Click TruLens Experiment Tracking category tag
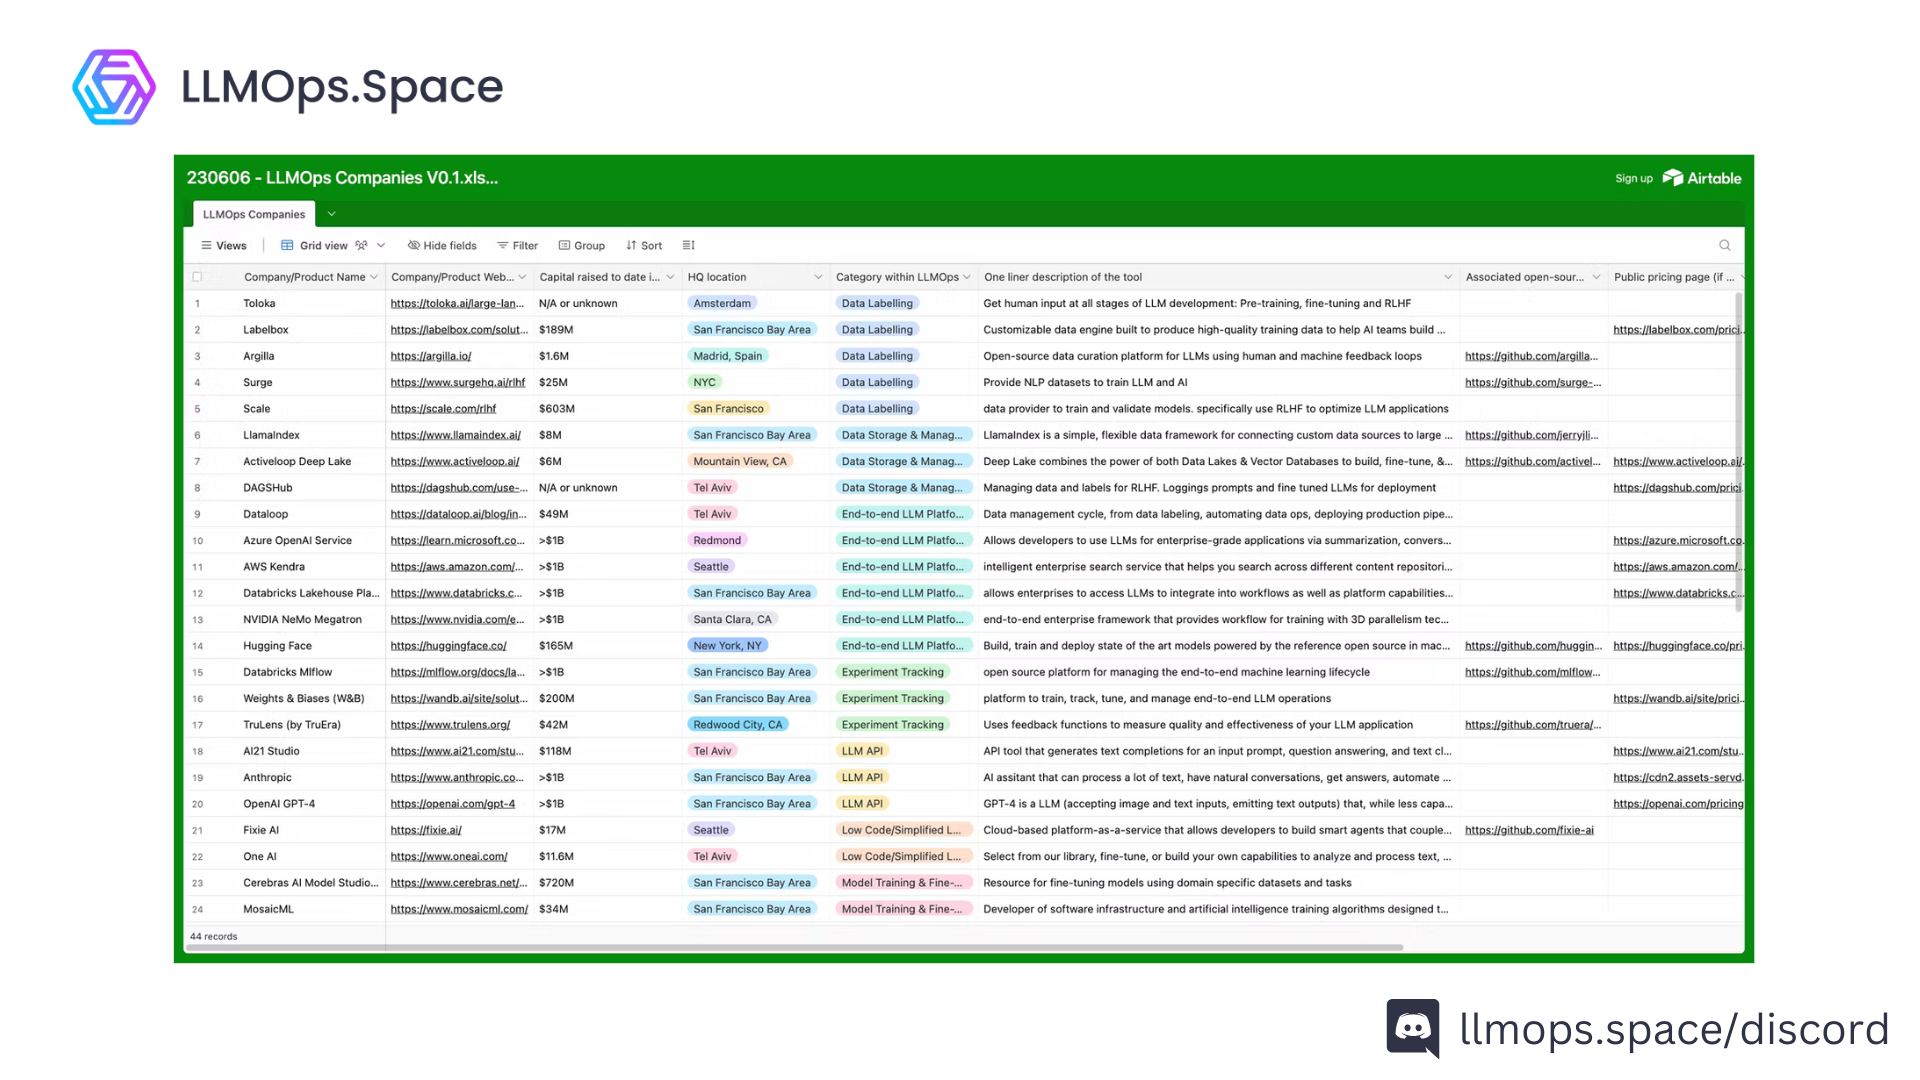 (893, 725)
